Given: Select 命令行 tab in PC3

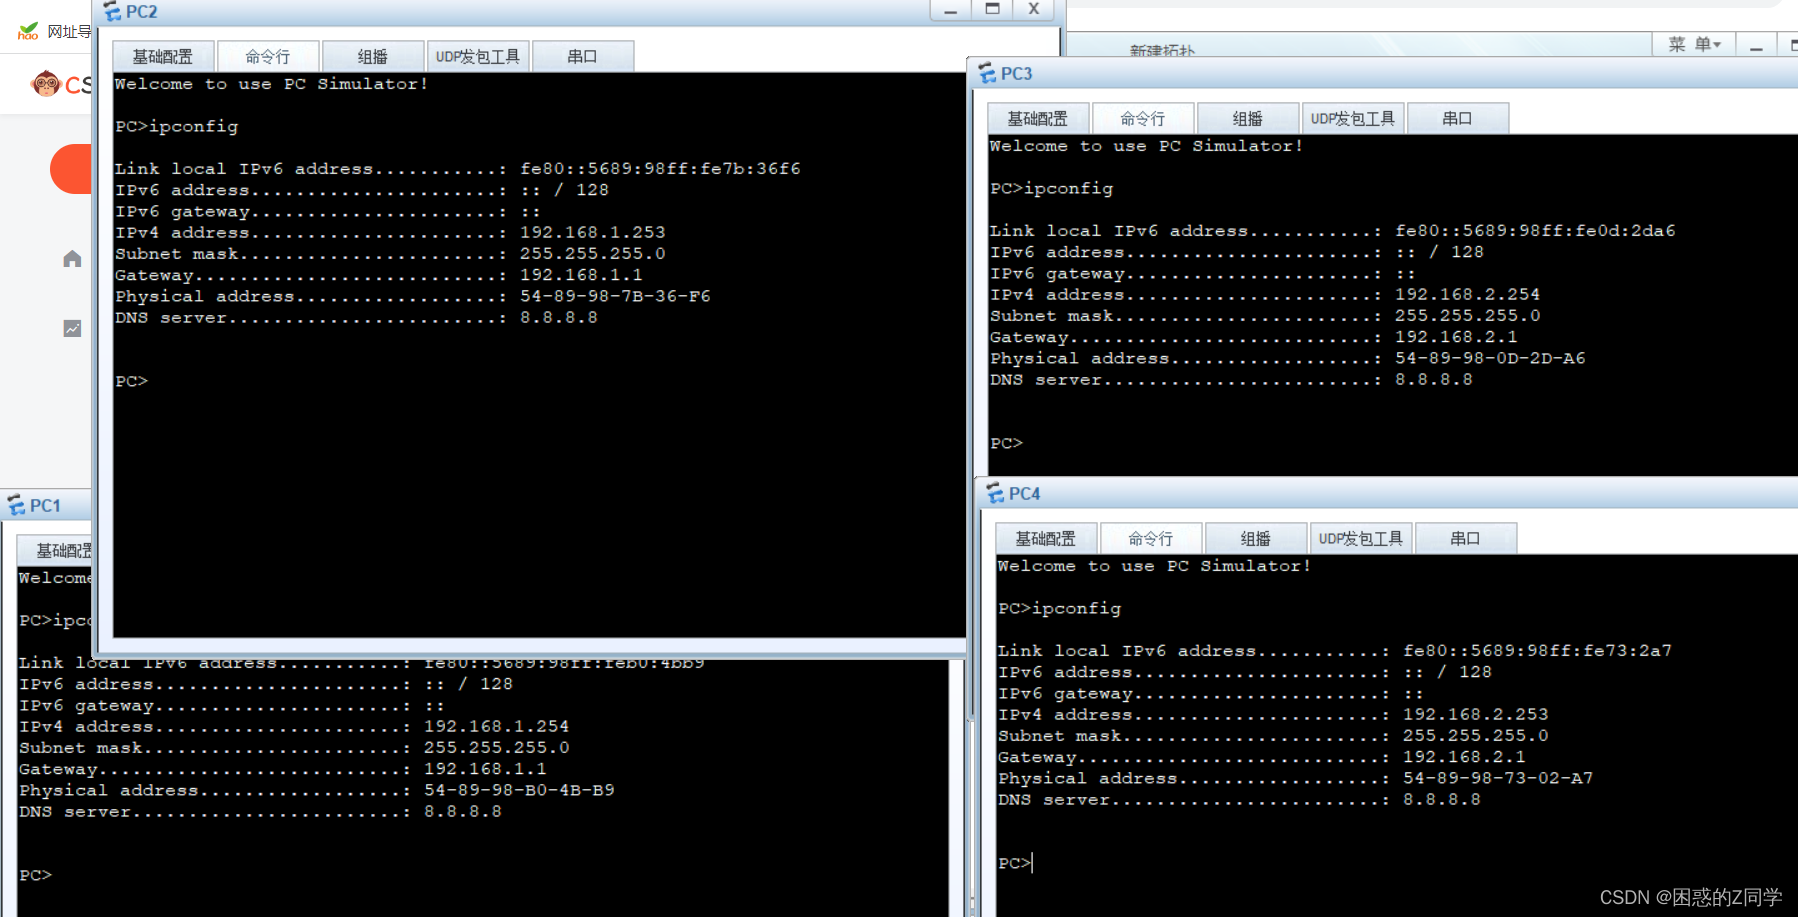Looking at the screenshot, I should (1143, 119).
